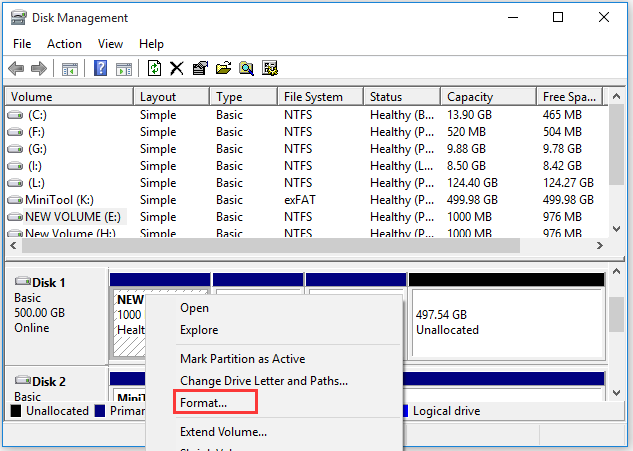Show/hide action pane toolbar icon
Screen dimensions: 633x451
point(124,69)
